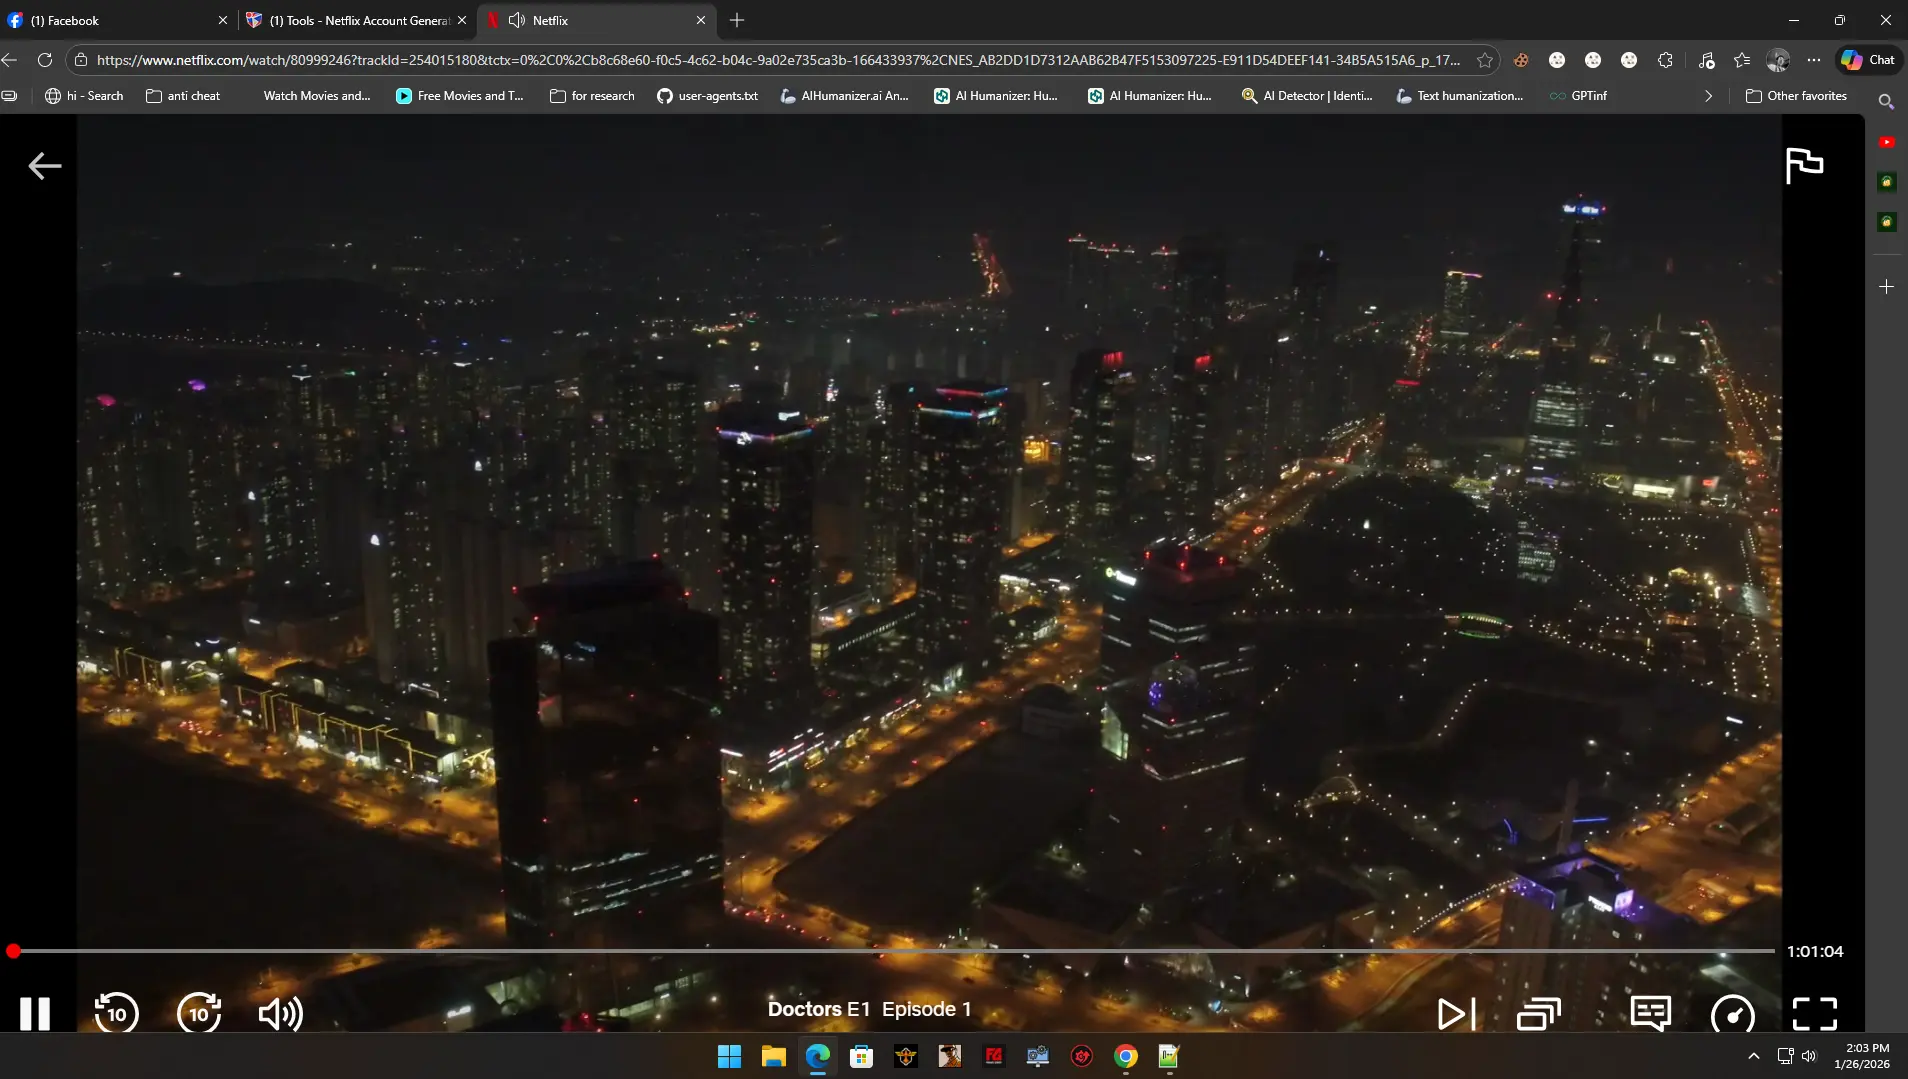Go back in the browser

(10, 60)
